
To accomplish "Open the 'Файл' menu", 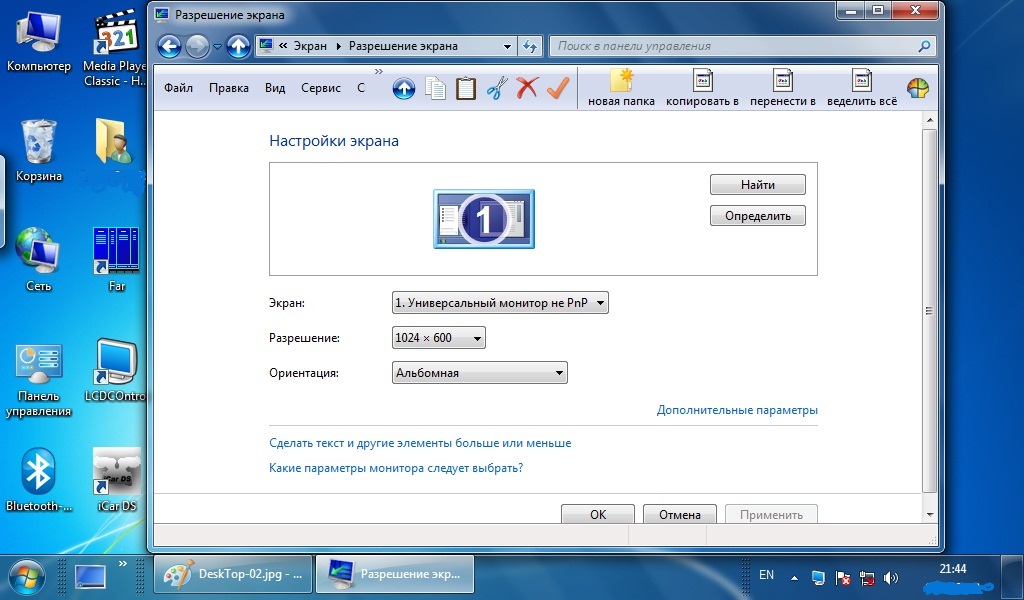I will (178, 88).
